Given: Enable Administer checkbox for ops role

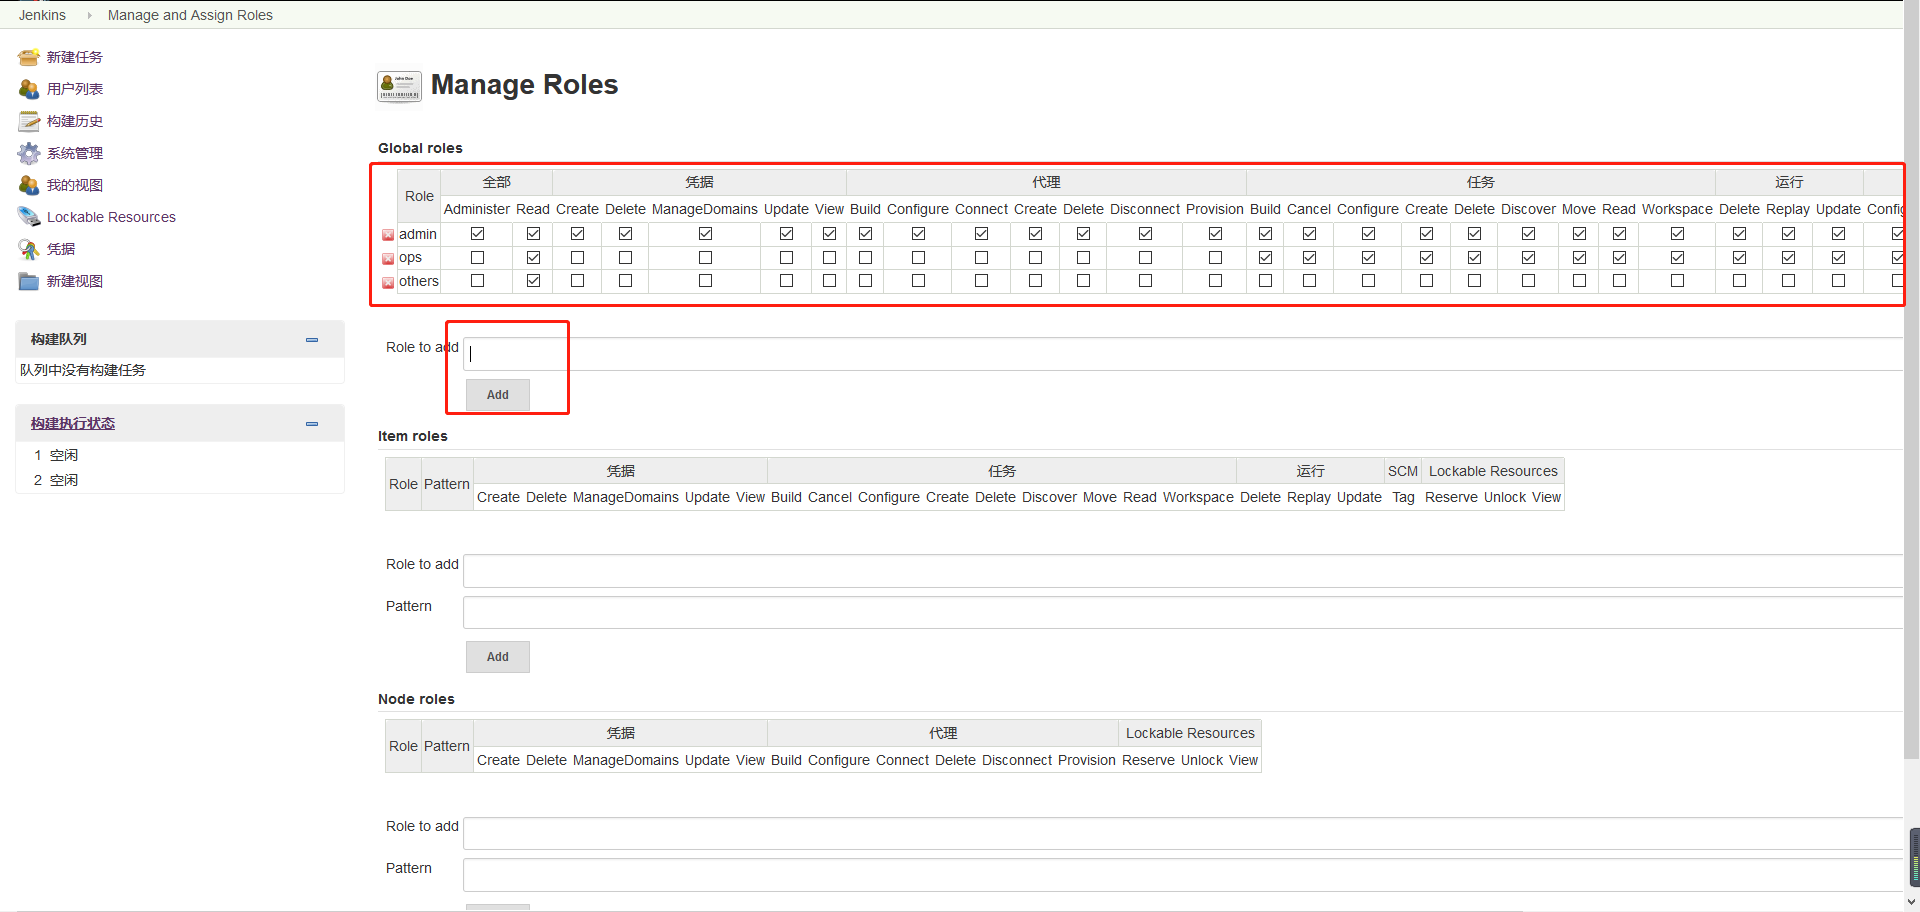Looking at the screenshot, I should coord(477,257).
